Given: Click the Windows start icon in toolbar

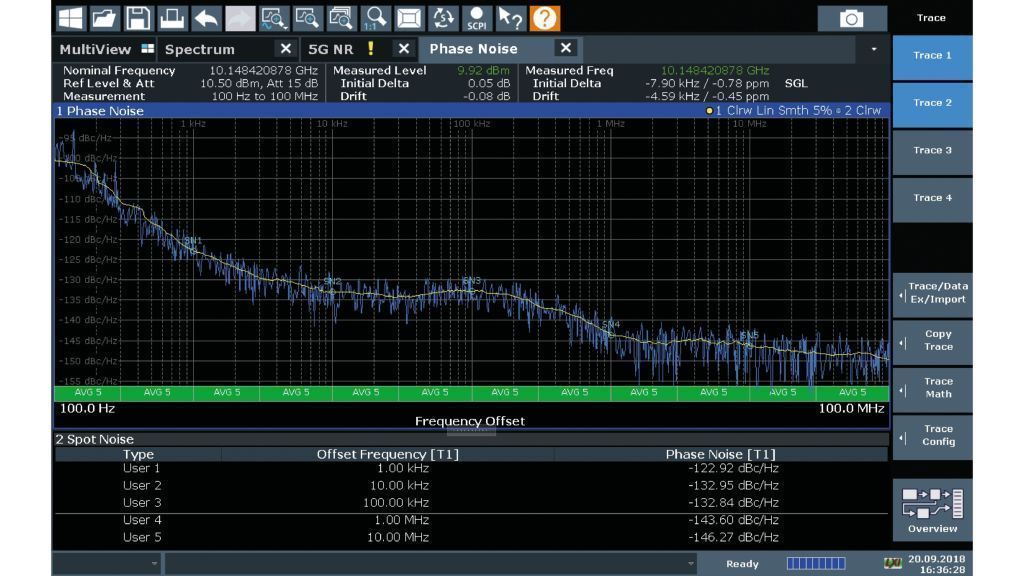Looking at the screenshot, I should [71, 17].
